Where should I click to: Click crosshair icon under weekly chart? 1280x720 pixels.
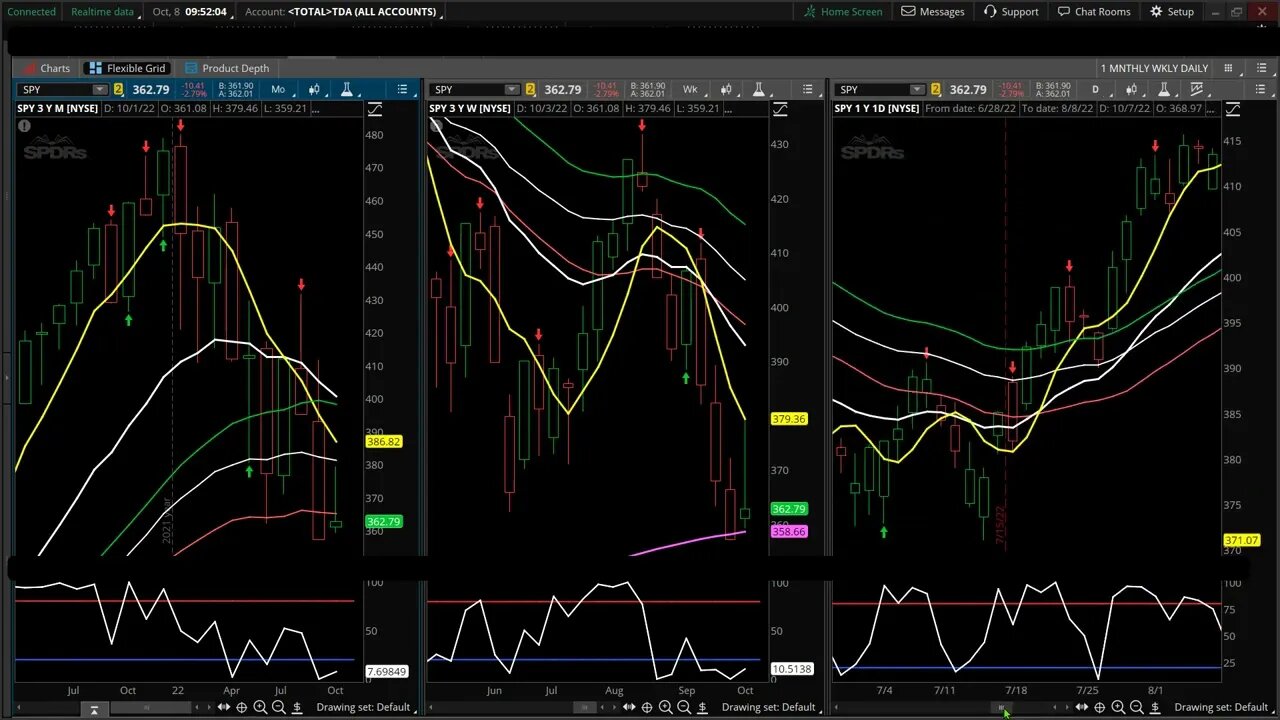[647, 707]
